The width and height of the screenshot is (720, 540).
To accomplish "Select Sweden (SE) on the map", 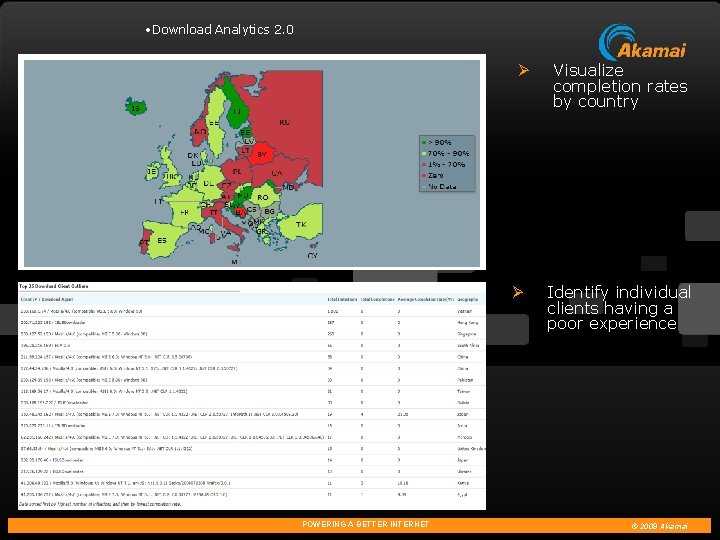I will pos(214,123).
